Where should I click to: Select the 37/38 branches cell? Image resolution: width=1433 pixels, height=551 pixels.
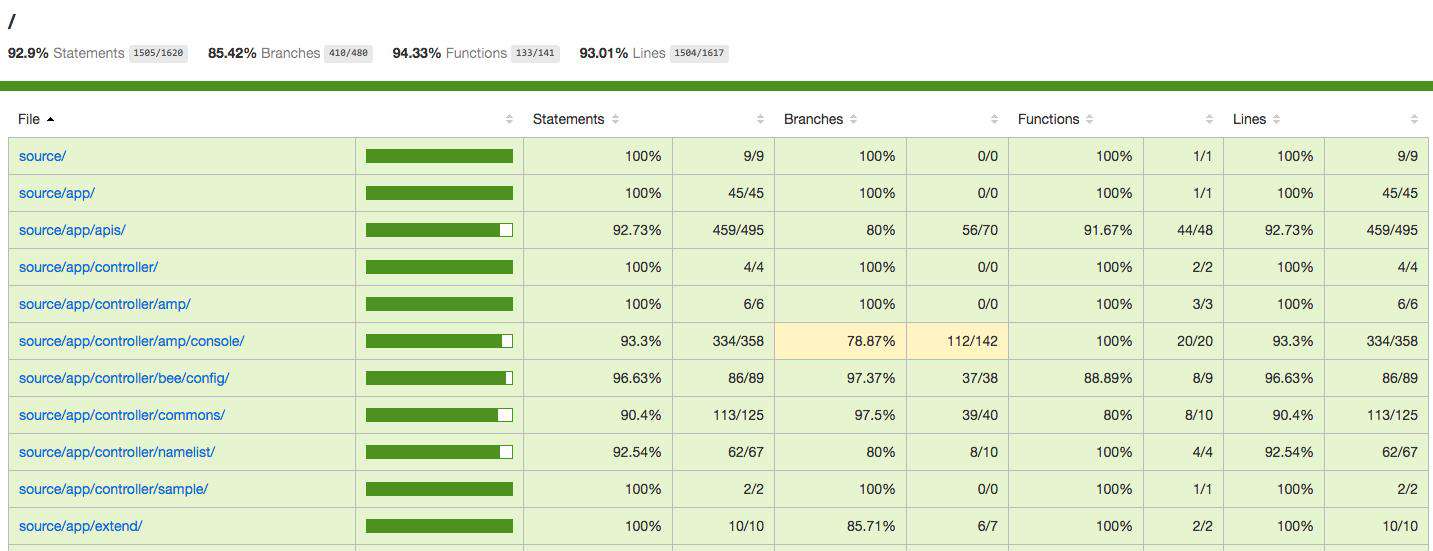click(x=957, y=378)
